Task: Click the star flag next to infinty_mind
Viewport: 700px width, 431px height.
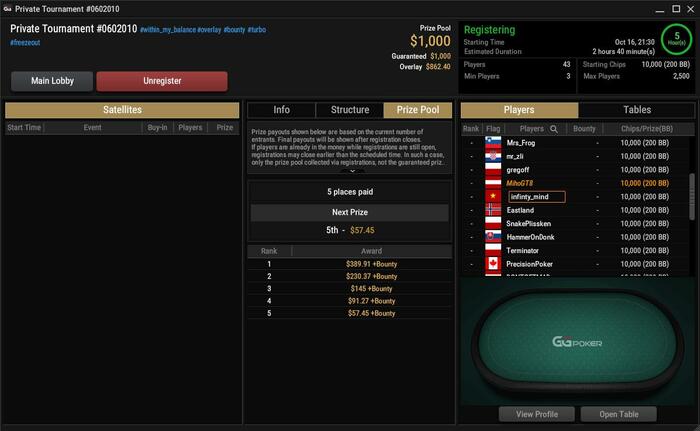Action: 493,197
